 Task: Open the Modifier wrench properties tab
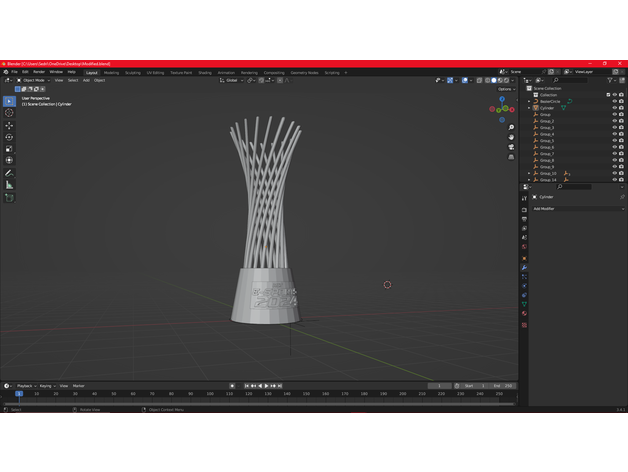click(x=524, y=268)
